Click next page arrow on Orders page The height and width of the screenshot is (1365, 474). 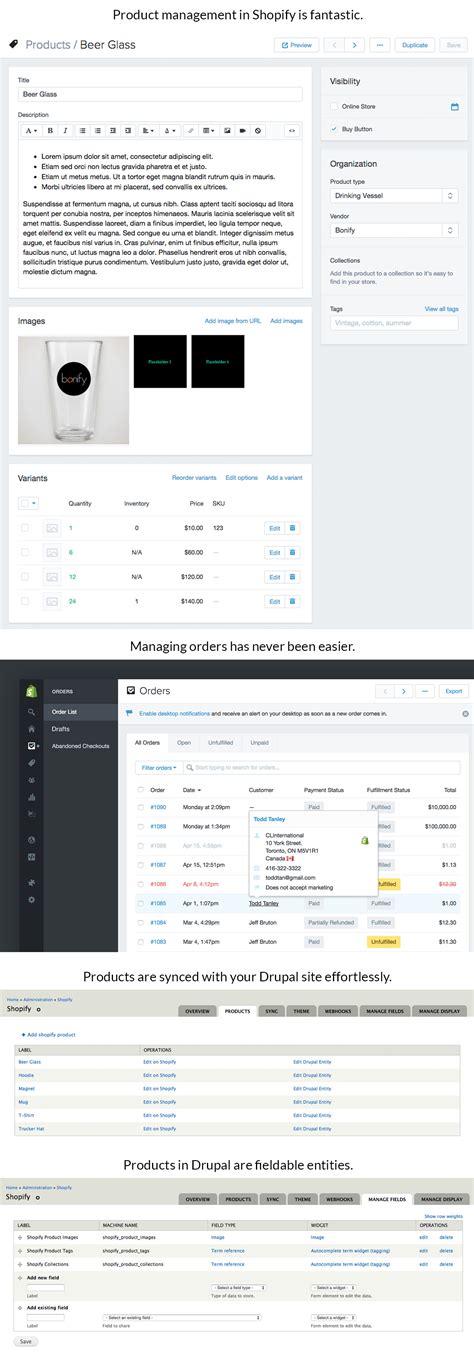[x=403, y=691]
